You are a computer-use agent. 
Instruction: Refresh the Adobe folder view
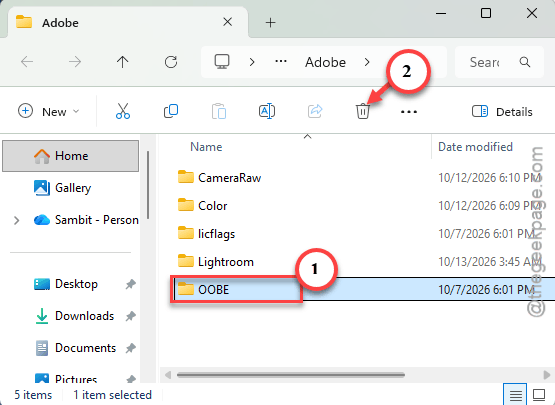coord(171,62)
